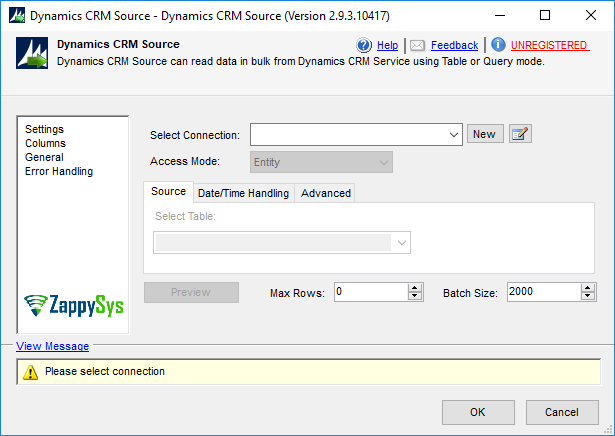Screen dimensions: 615x436
Task: Click the UNREGISTERED link
Action: [x=549, y=45]
